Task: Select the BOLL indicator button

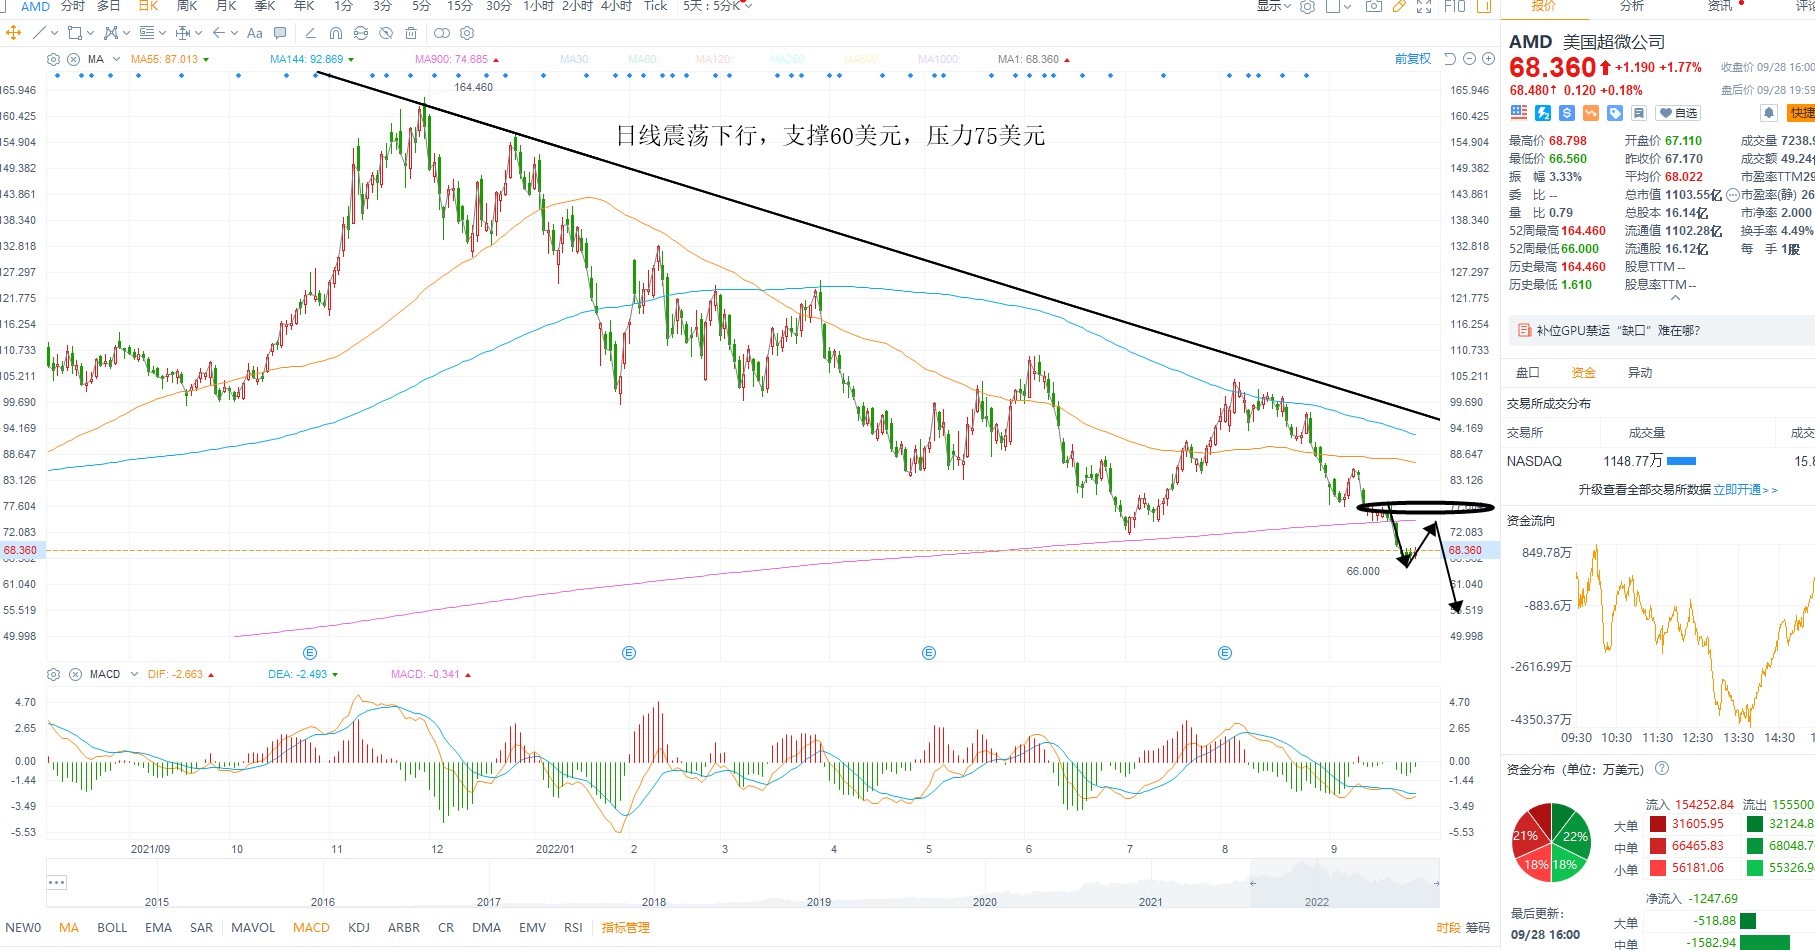Action: 112,928
